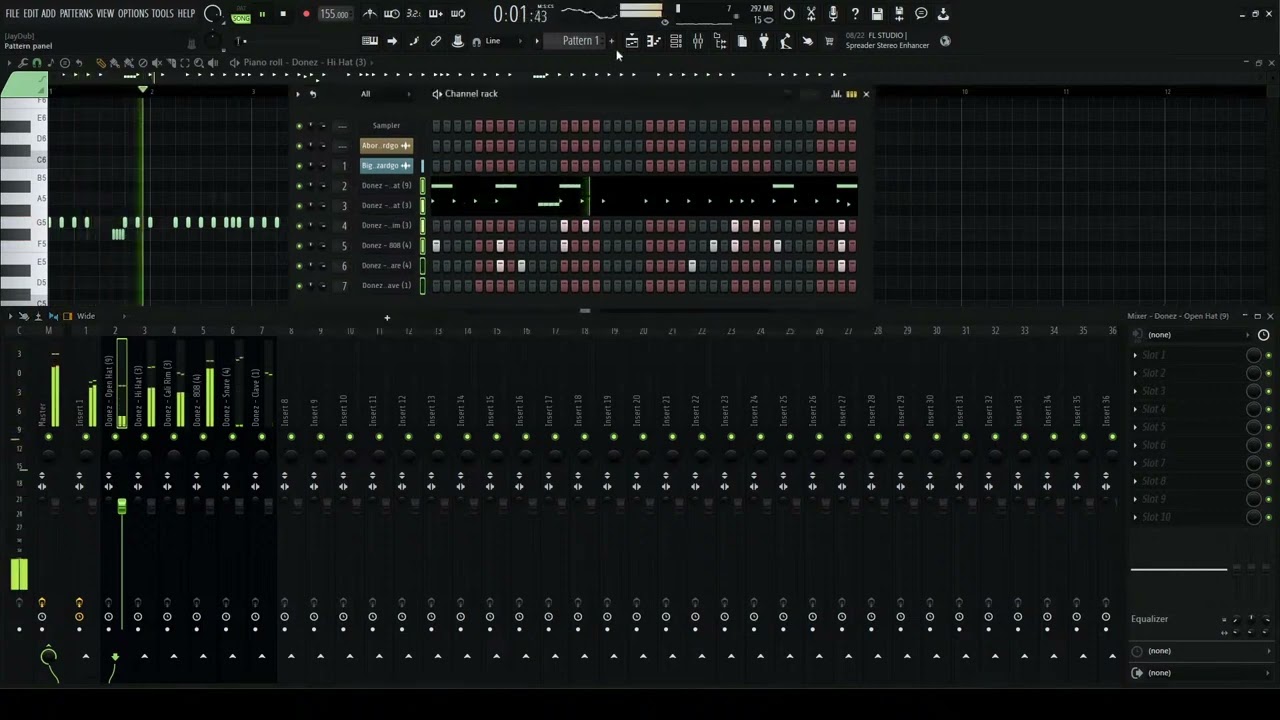1280x720 pixels.
Task: Mute the Donez - 808 (4) channel
Action: click(x=298, y=246)
